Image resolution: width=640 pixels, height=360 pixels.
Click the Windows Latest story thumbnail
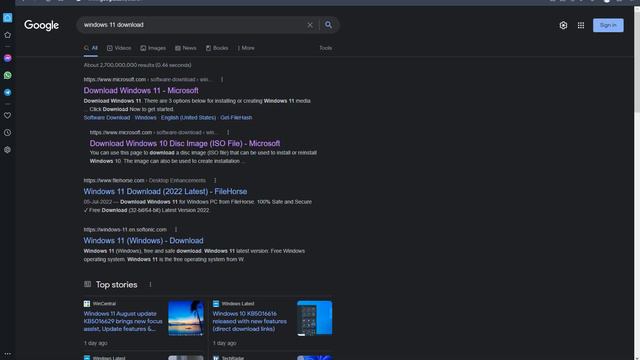[315, 318]
